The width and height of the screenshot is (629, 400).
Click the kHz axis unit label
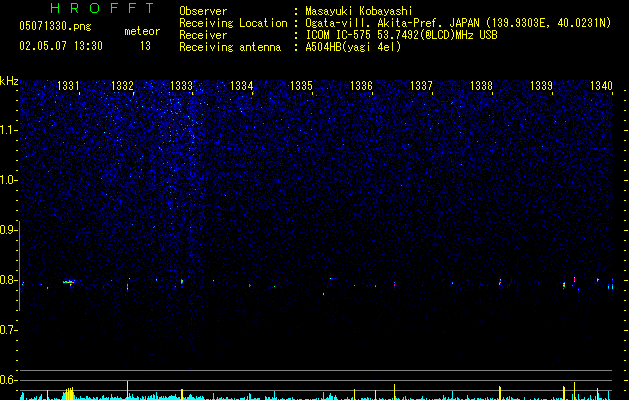9,81
